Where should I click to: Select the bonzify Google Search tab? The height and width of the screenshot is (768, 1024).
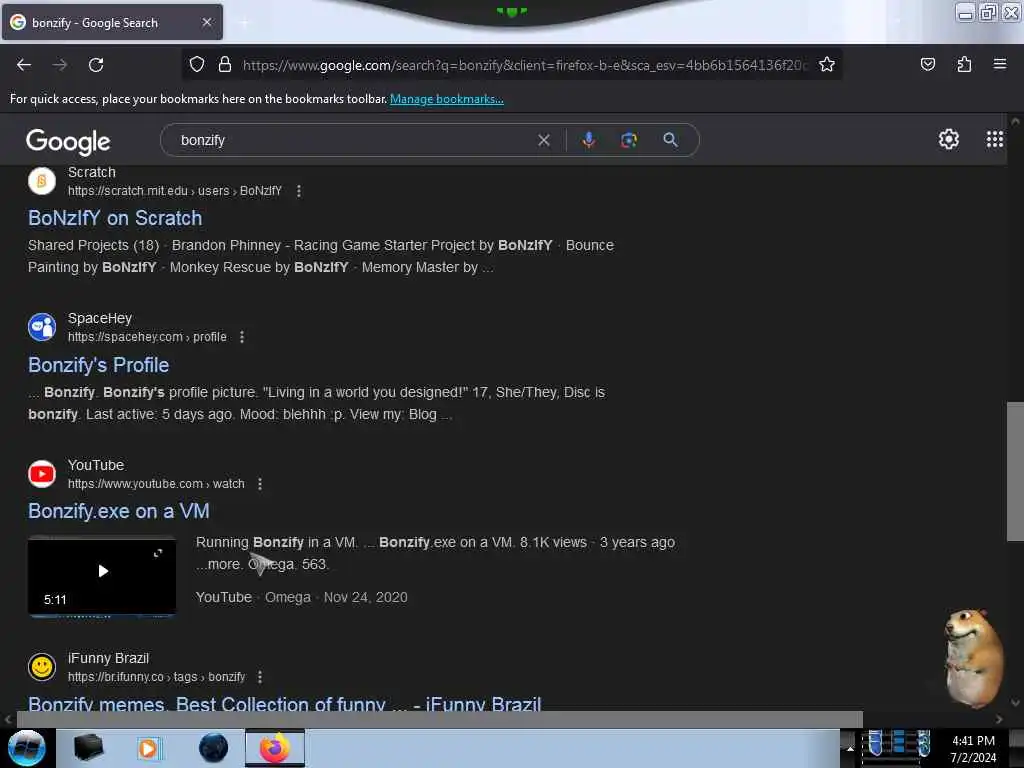(x=112, y=23)
